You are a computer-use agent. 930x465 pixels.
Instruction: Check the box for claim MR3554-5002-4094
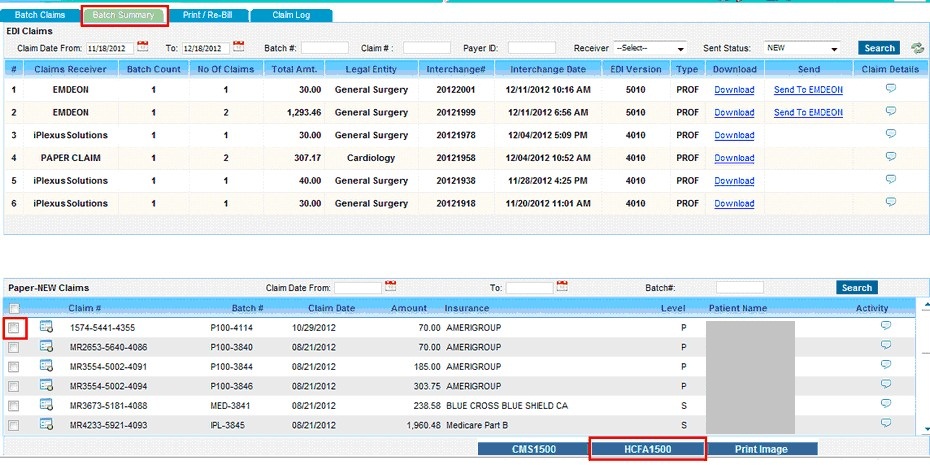pos(14,387)
